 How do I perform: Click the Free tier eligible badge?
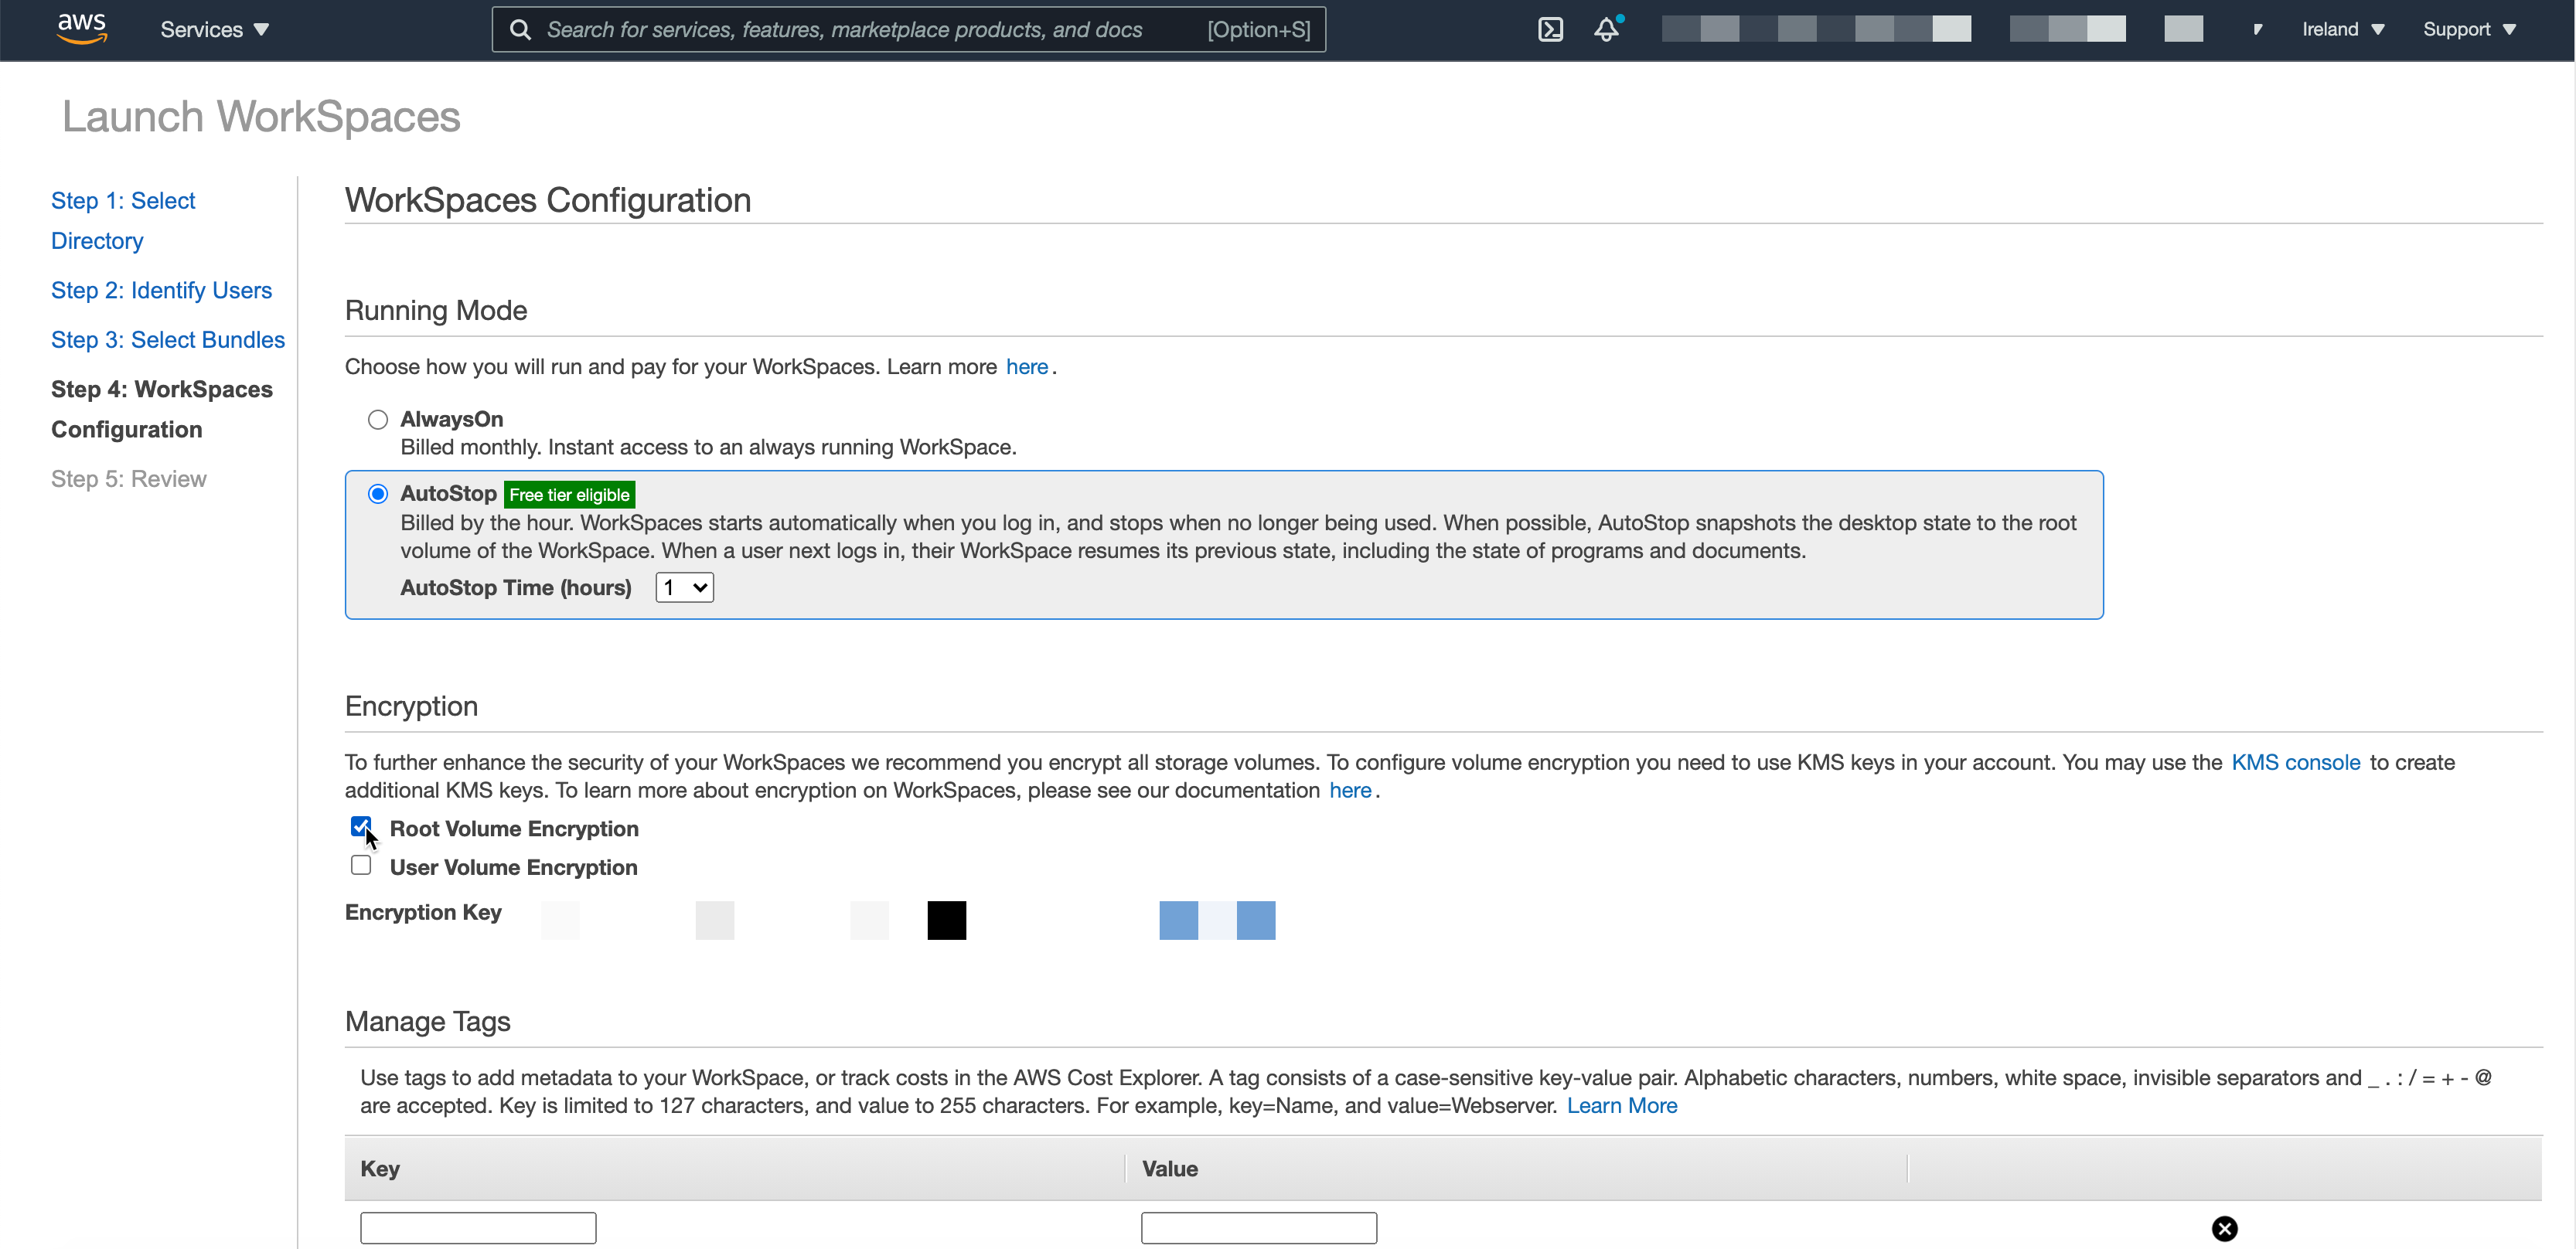(569, 494)
